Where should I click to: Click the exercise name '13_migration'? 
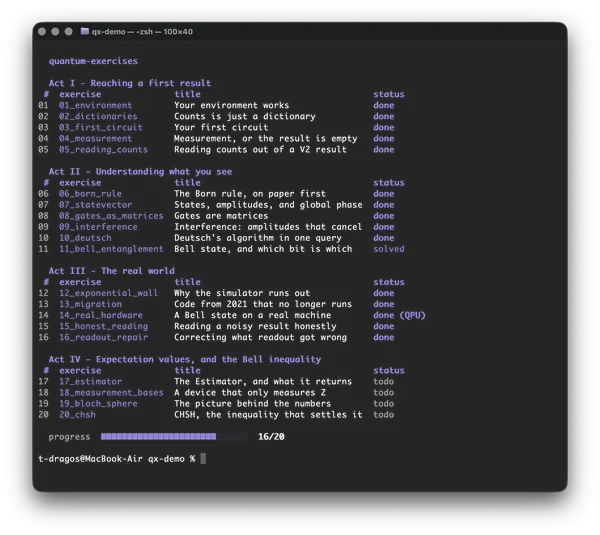click(90, 304)
